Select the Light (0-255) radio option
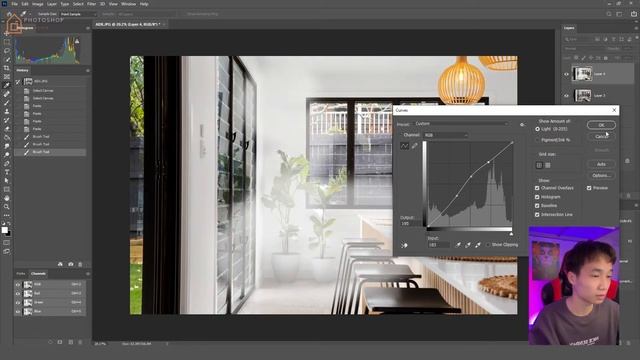Viewport: 640px width, 360px height. (538, 129)
